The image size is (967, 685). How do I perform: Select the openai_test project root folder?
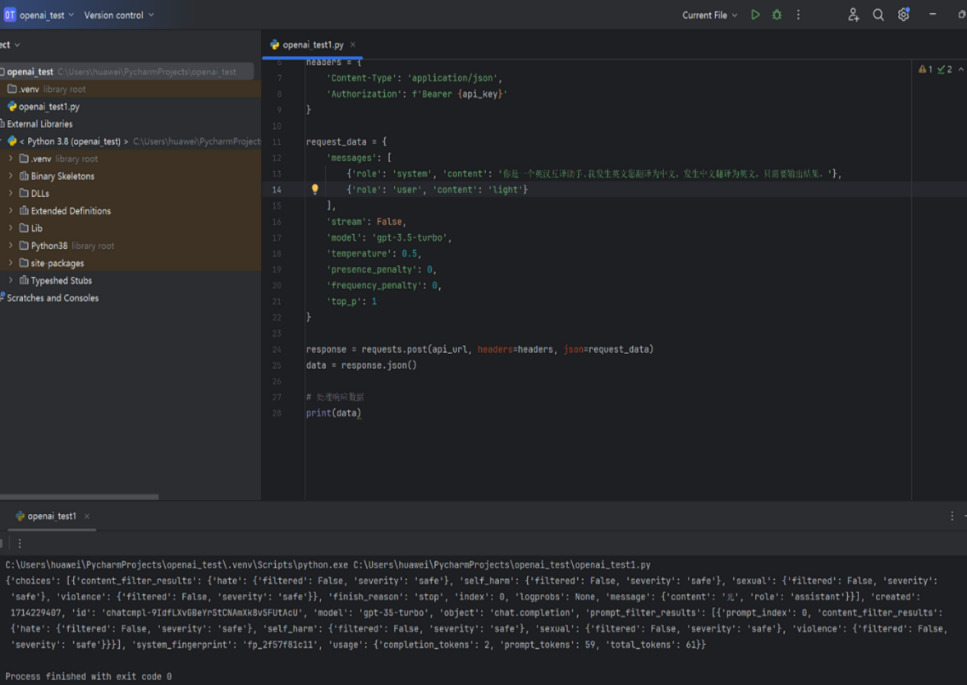126,72
